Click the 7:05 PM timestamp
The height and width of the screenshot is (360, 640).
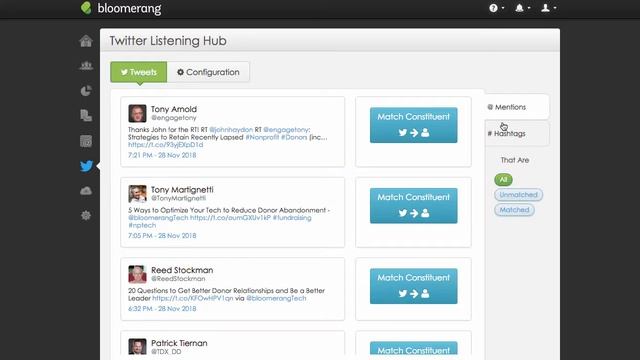(162, 236)
